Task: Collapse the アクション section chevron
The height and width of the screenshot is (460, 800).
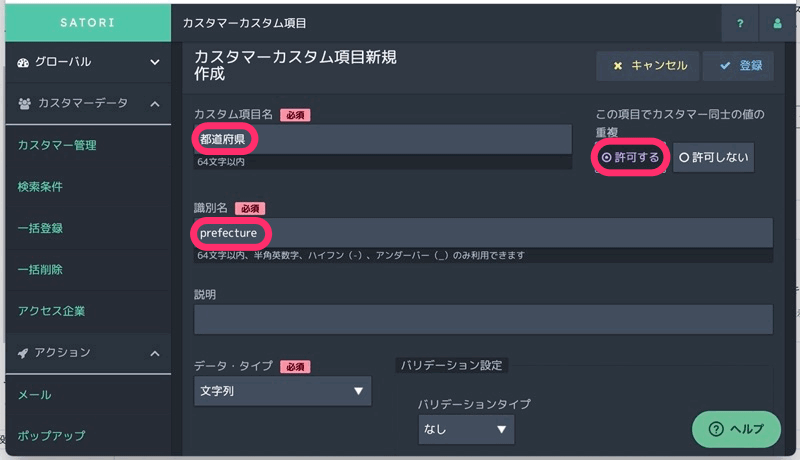Action: coord(155,353)
